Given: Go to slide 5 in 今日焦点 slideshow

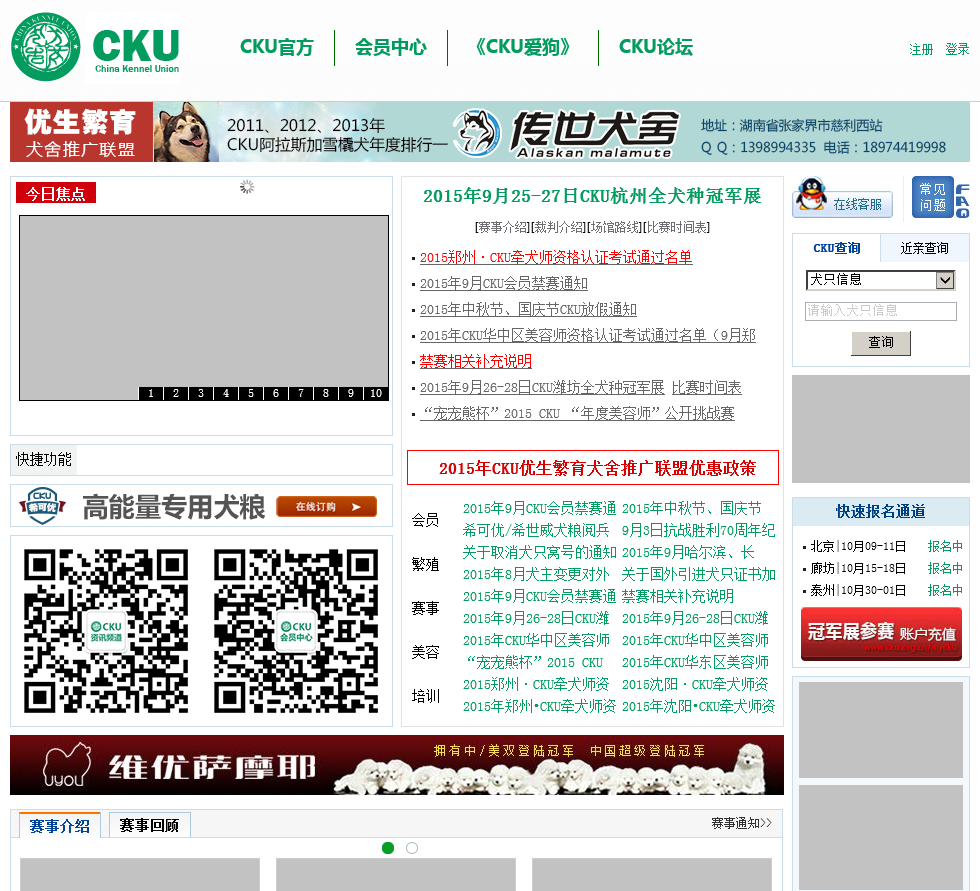Looking at the screenshot, I should [251, 394].
